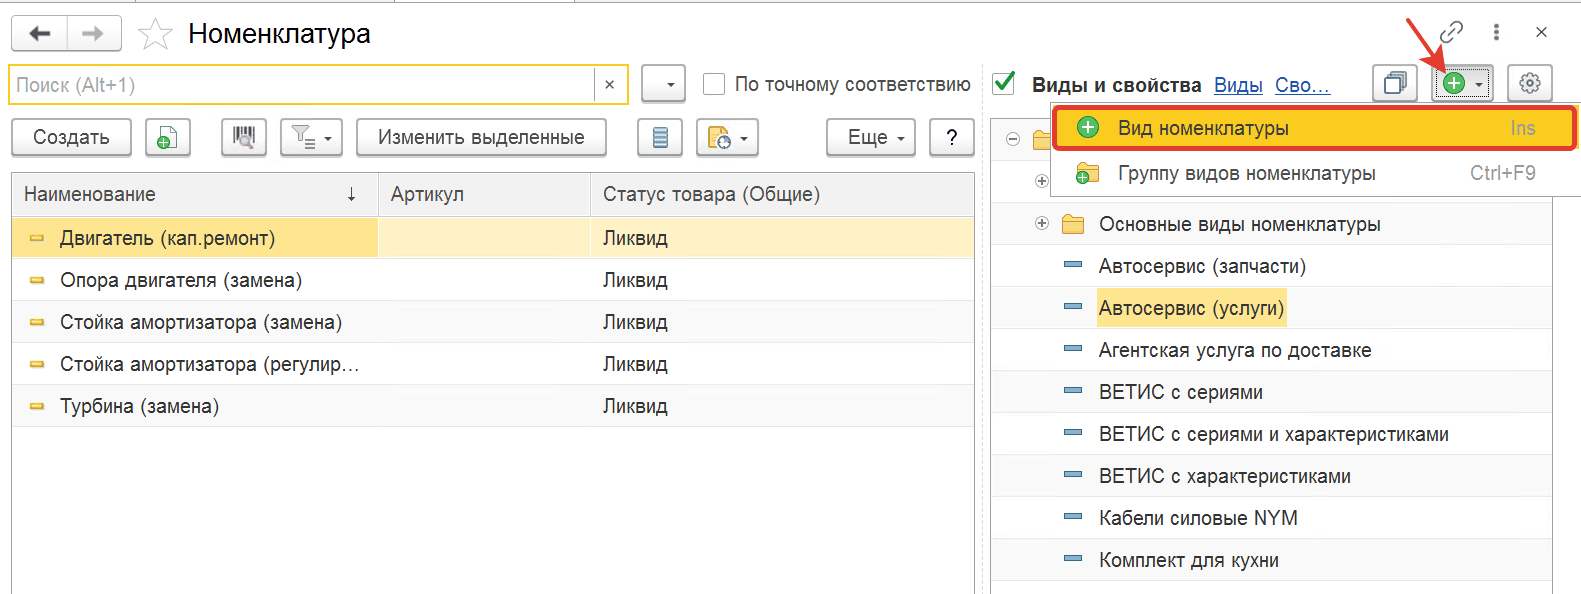Viewport: 1581px width, 594px height.
Task: Click the Создать button
Action: pyautogui.click(x=71, y=137)
